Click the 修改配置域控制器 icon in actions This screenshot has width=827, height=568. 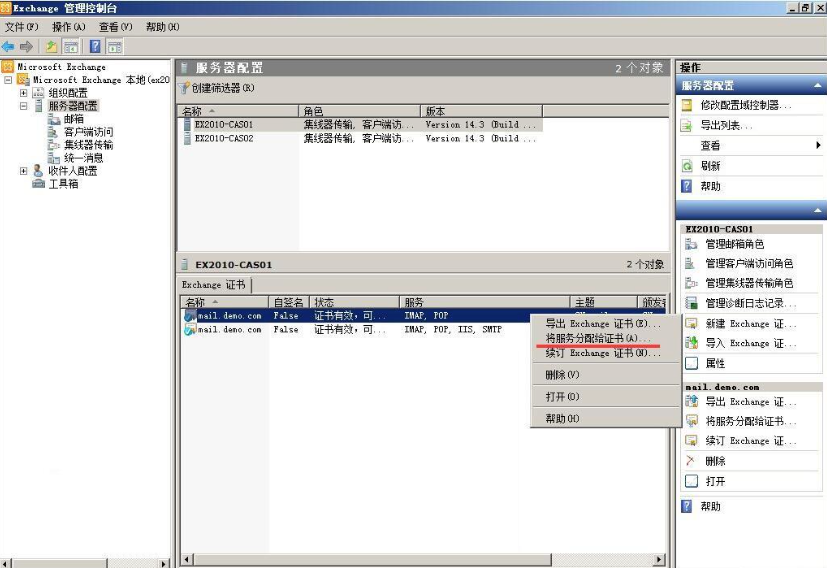(x=686, y=105)
